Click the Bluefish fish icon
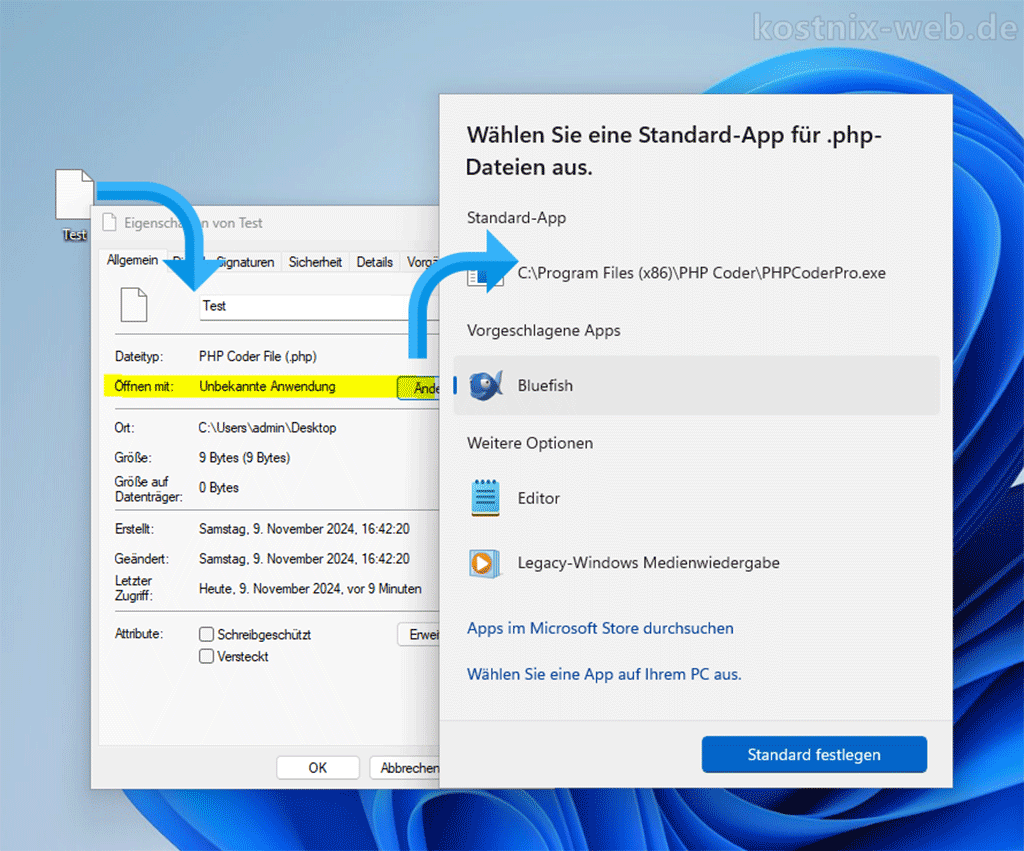This screenshot has height=851, width=1024. click(485, 385)
